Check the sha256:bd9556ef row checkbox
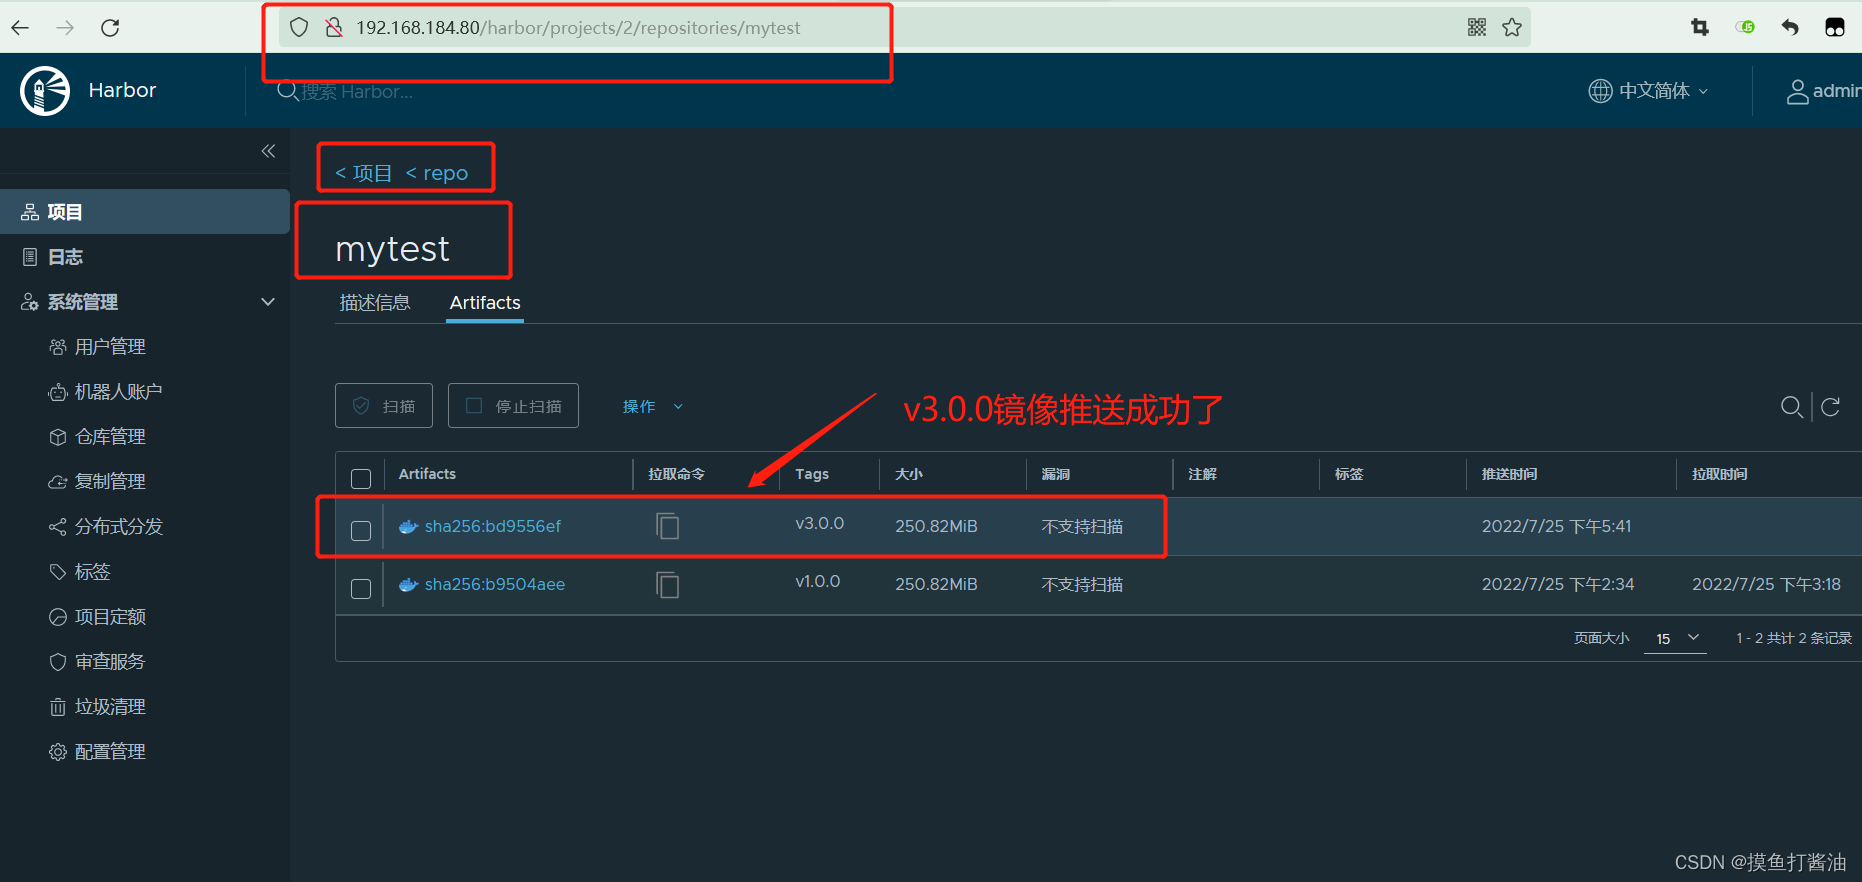Image resolution: width=1862 pixels, height=882 pixels. click(361, 531)
